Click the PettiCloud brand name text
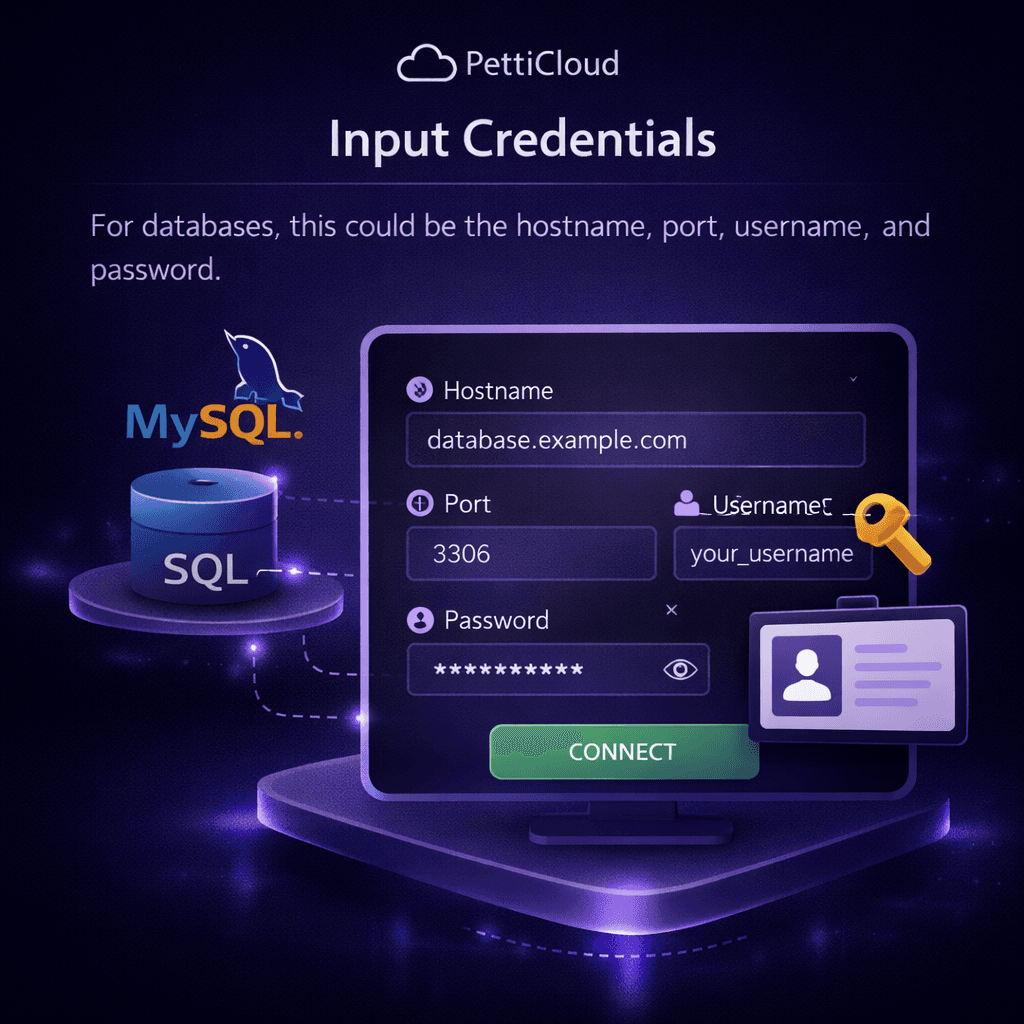The width and height of the screenshot is (1024, 1024). (x=542, y=63)
